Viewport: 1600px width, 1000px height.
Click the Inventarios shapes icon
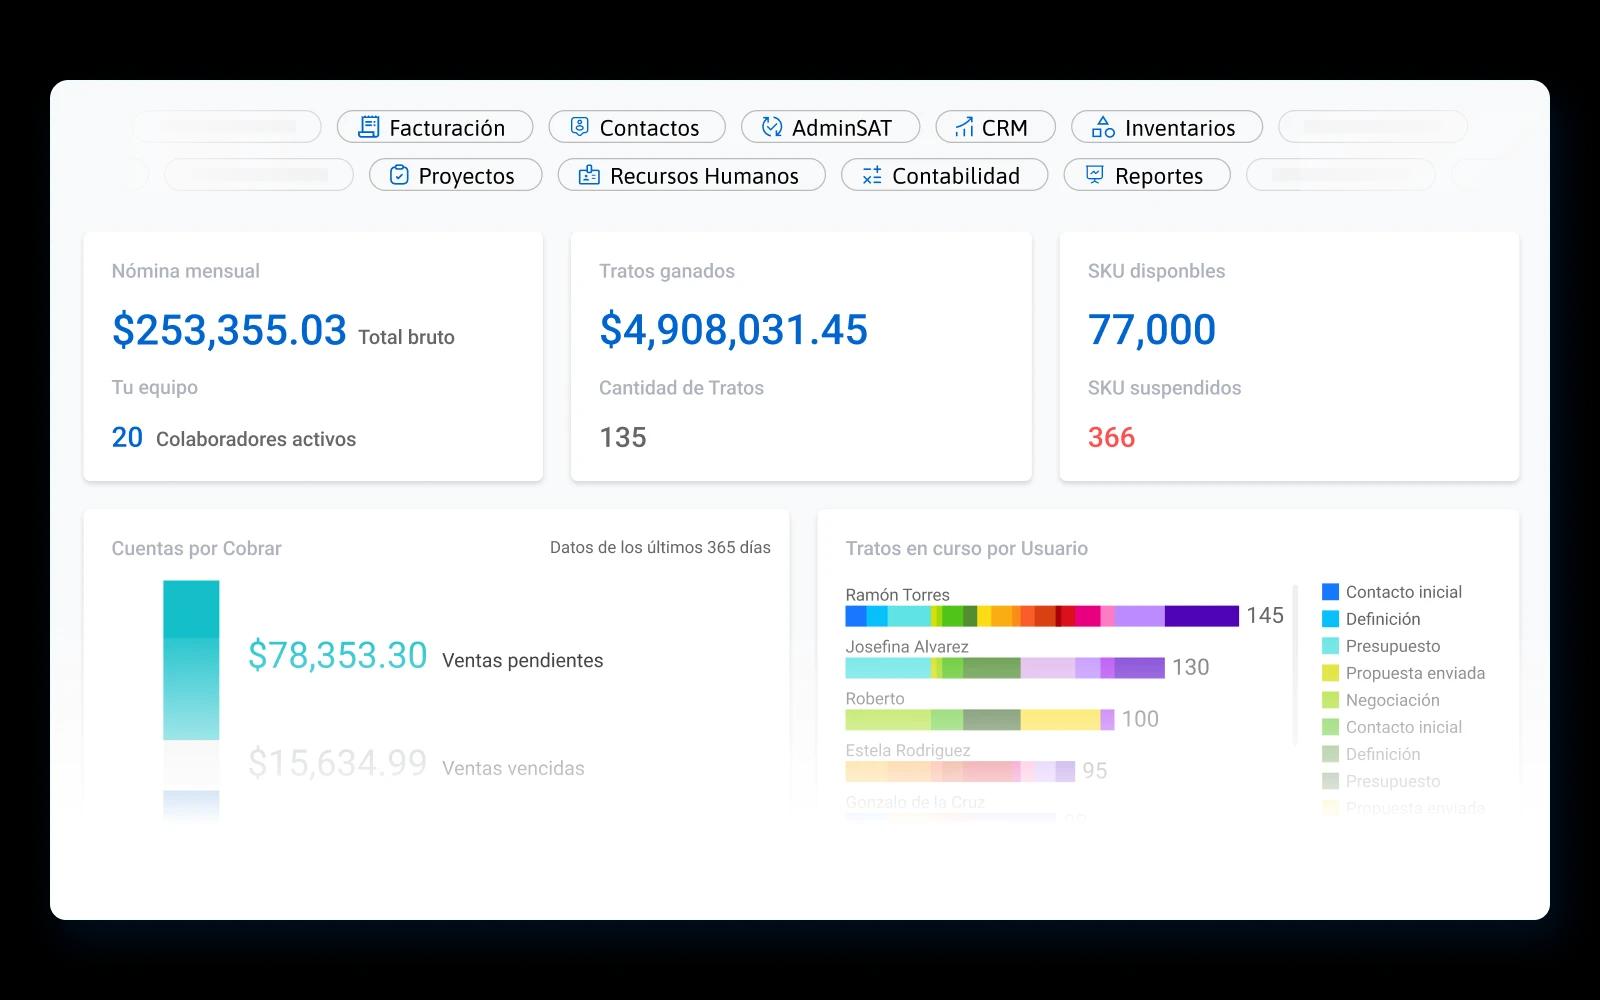[1103, 127]
